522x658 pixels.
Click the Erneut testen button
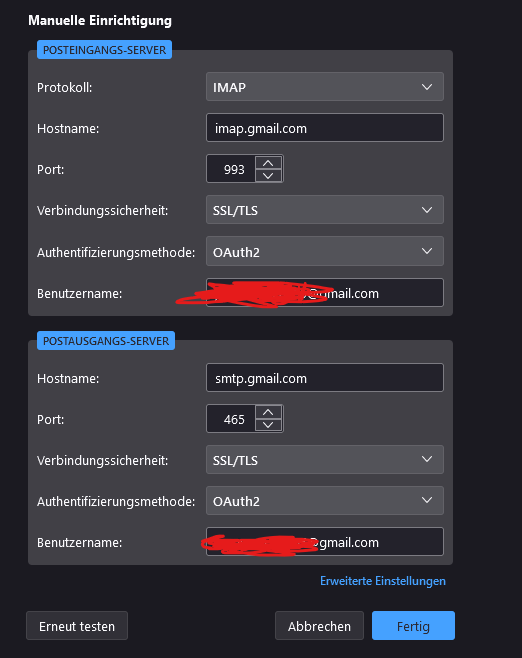77,626
